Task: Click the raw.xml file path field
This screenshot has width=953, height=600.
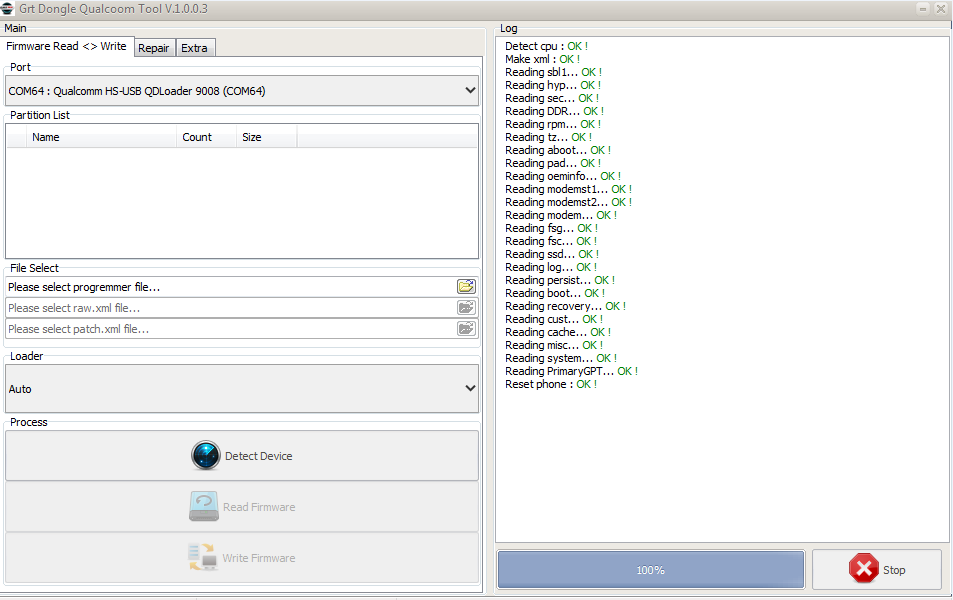Action: pyautogui.click(x=231, y=308)
